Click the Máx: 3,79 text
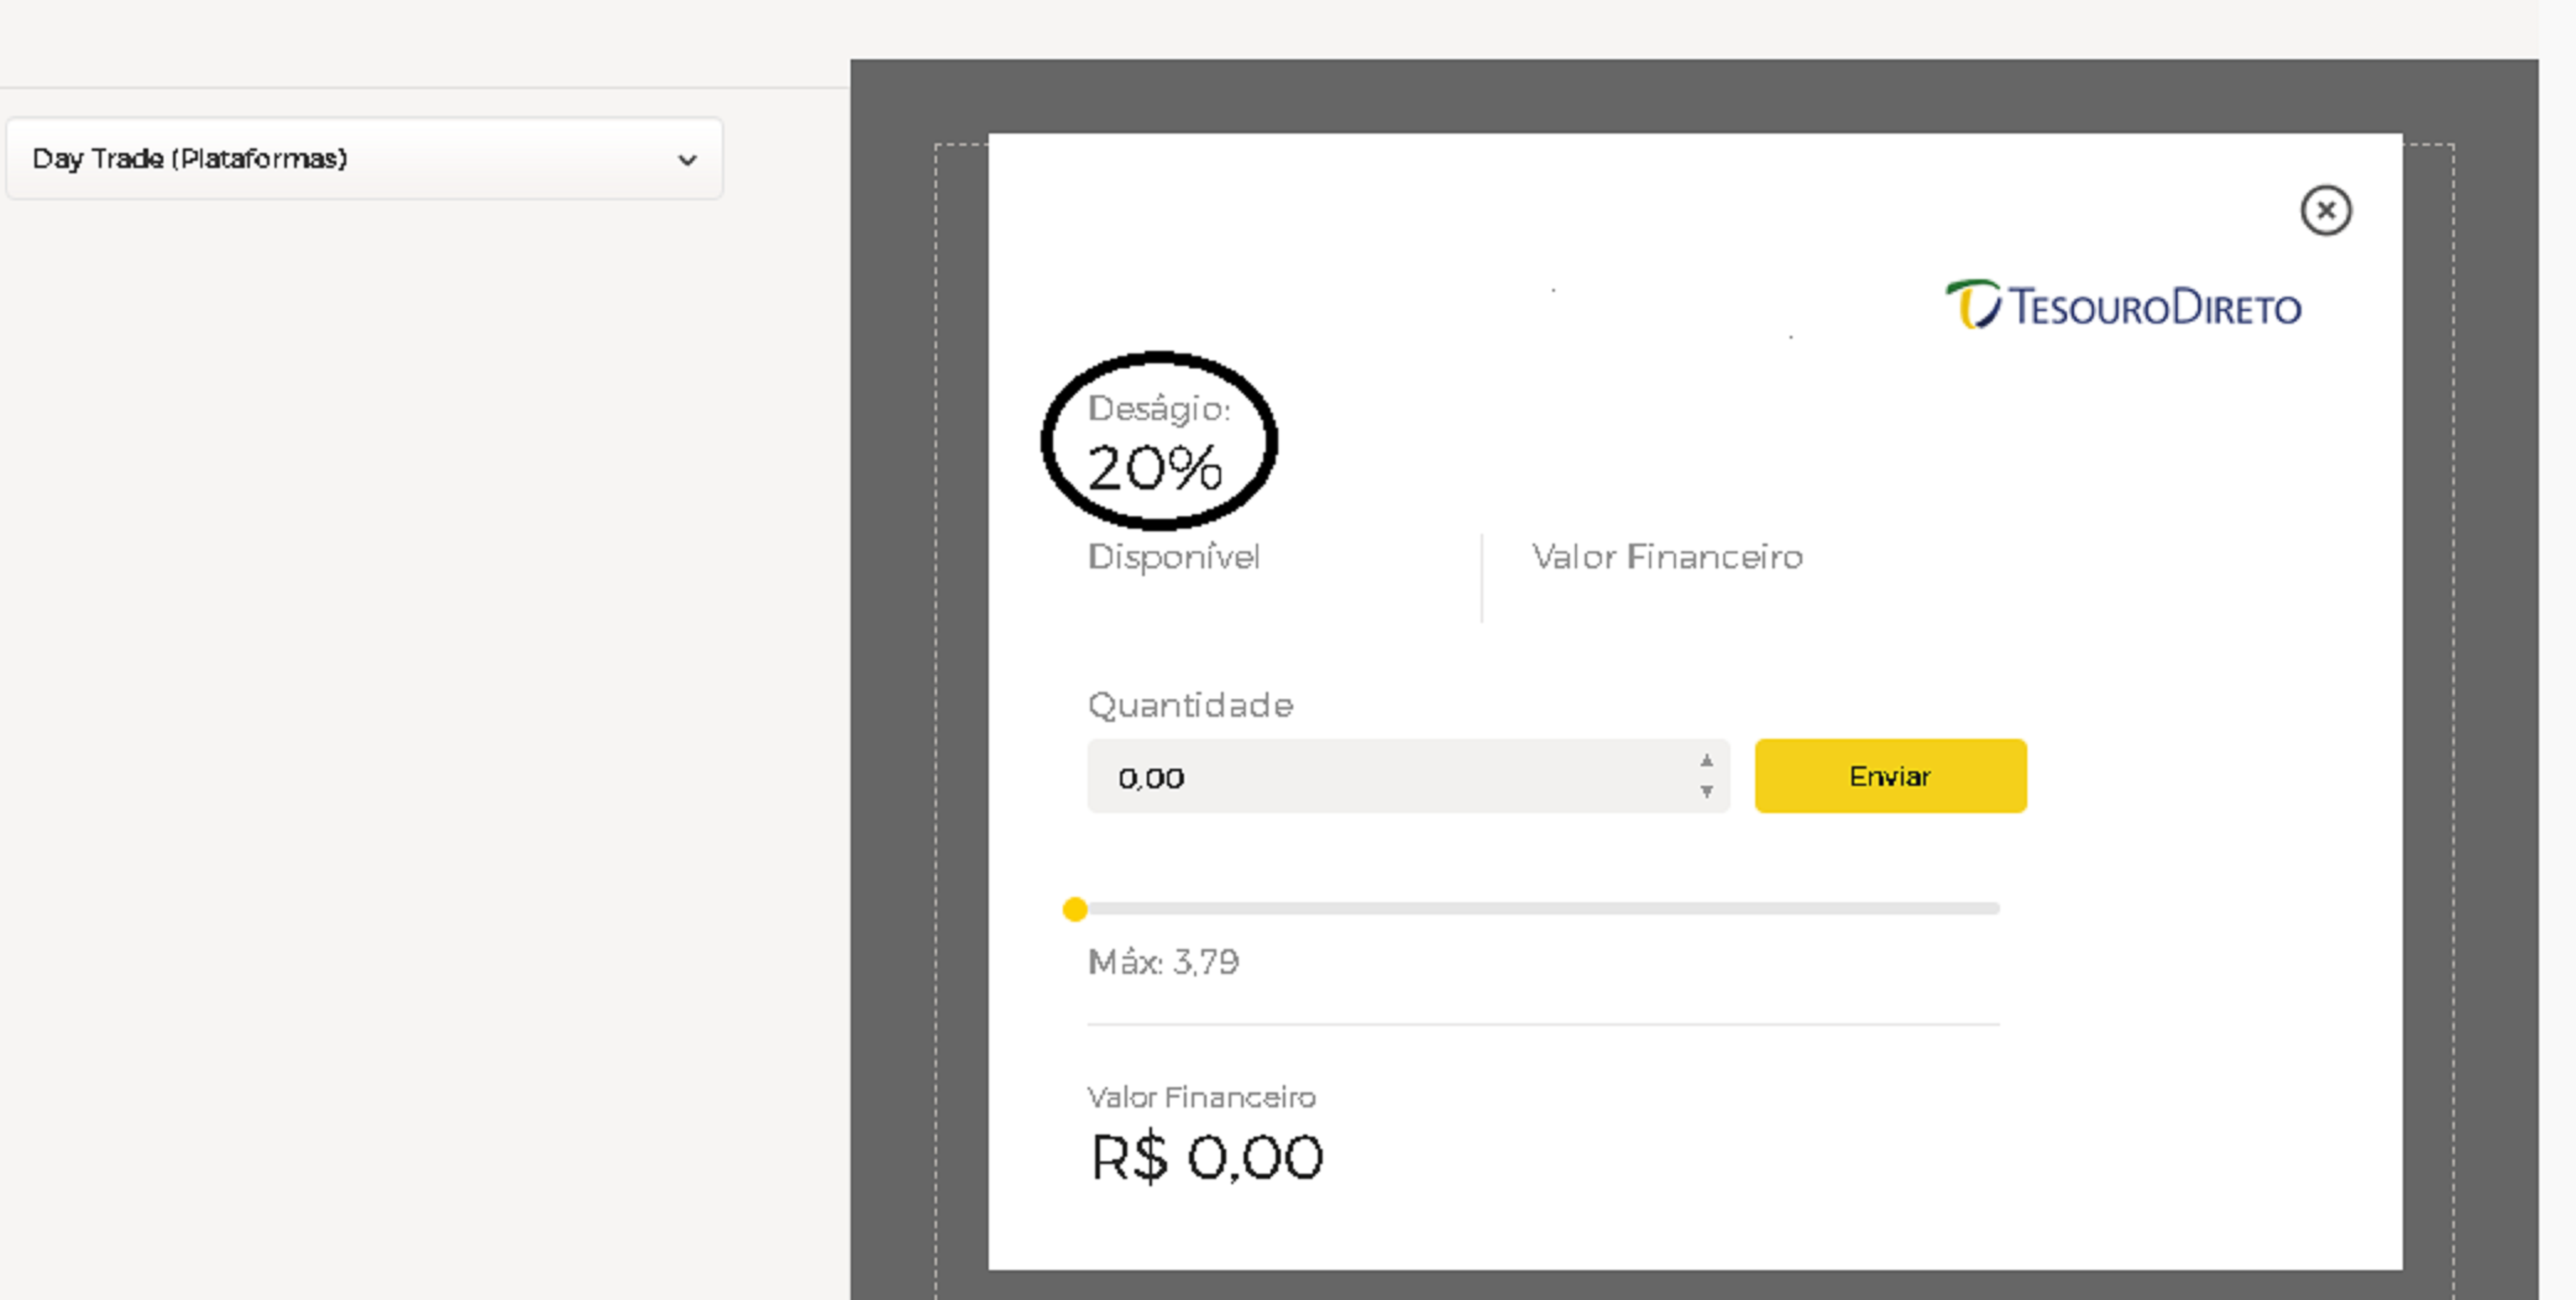The width and height of the screenshot is (2576, 1300). pyautogui.click(x=1163, y=962)
